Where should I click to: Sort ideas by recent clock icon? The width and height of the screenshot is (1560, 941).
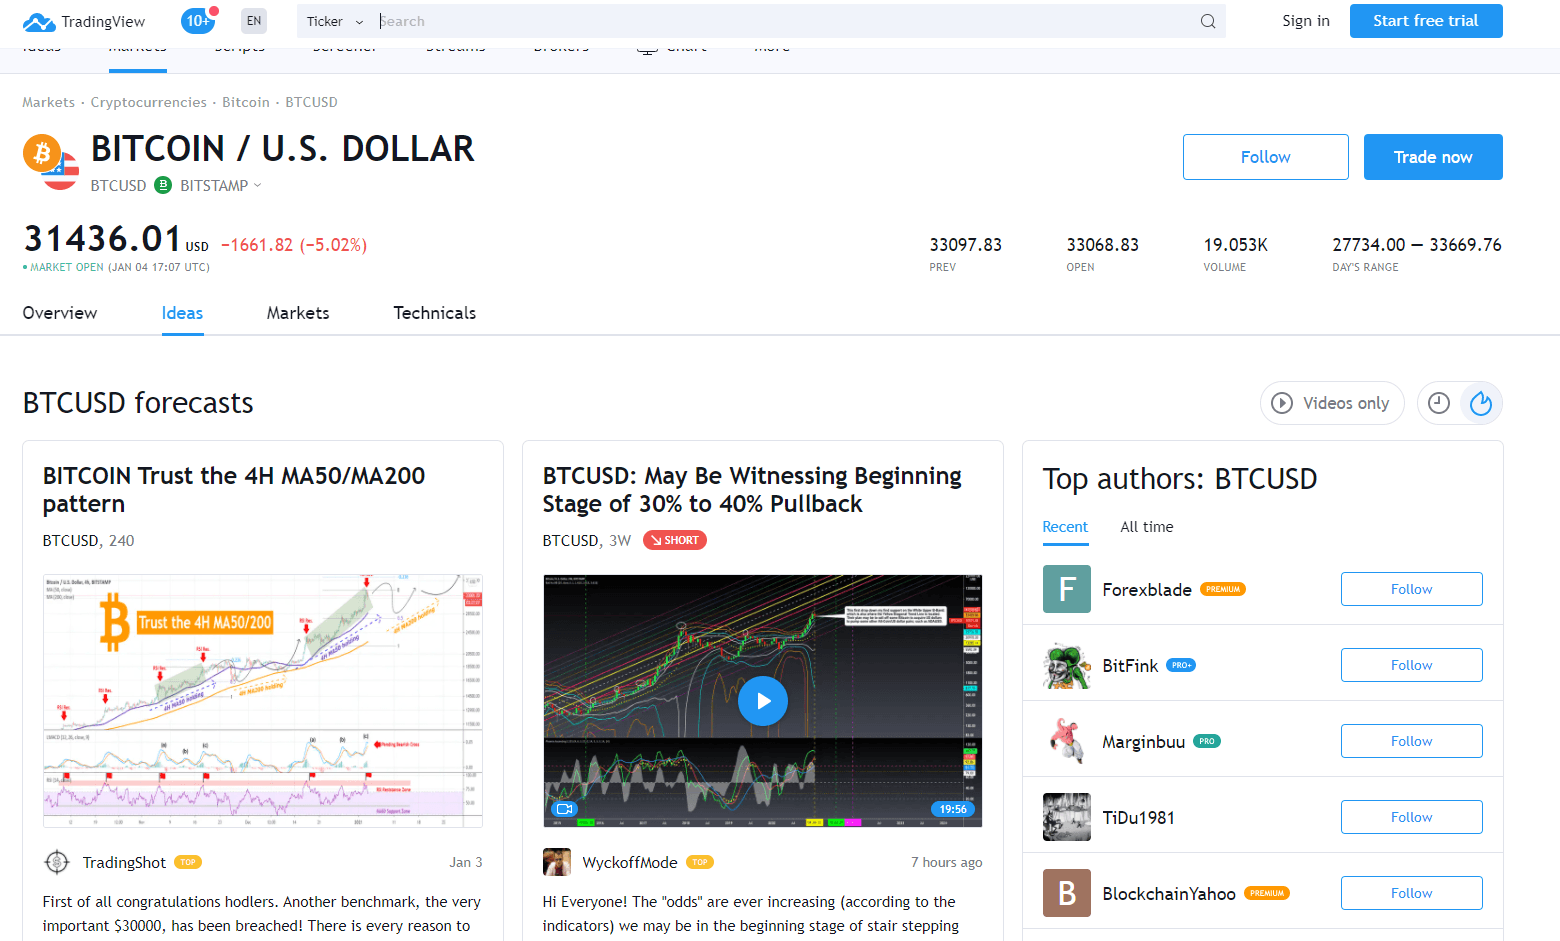(x=1439, y=403)
